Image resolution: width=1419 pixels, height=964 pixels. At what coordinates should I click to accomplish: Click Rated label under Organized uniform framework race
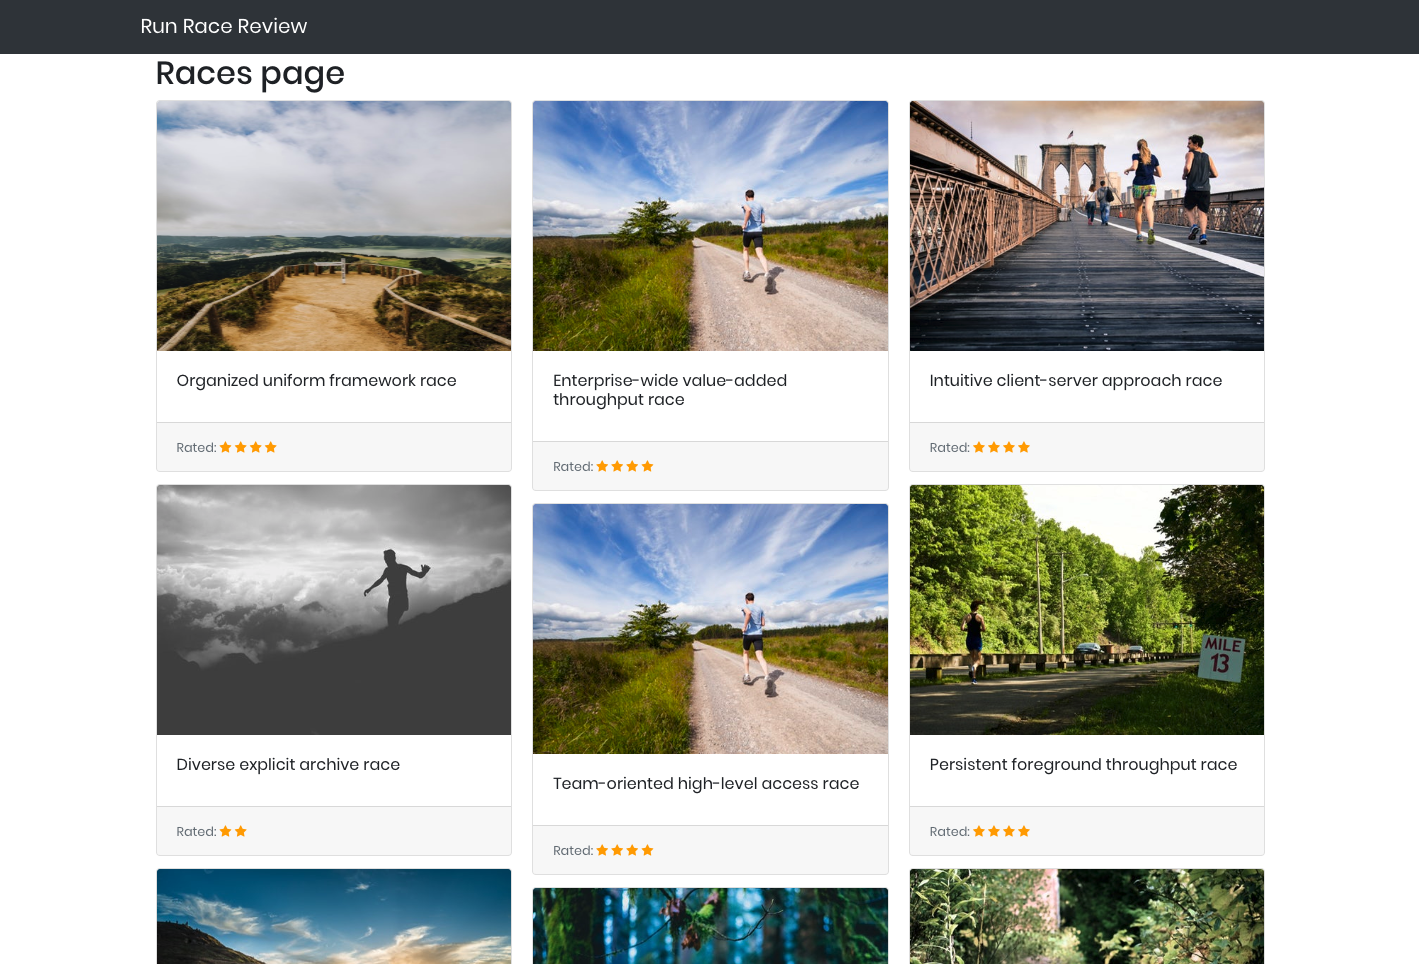(x=196, y=448)
